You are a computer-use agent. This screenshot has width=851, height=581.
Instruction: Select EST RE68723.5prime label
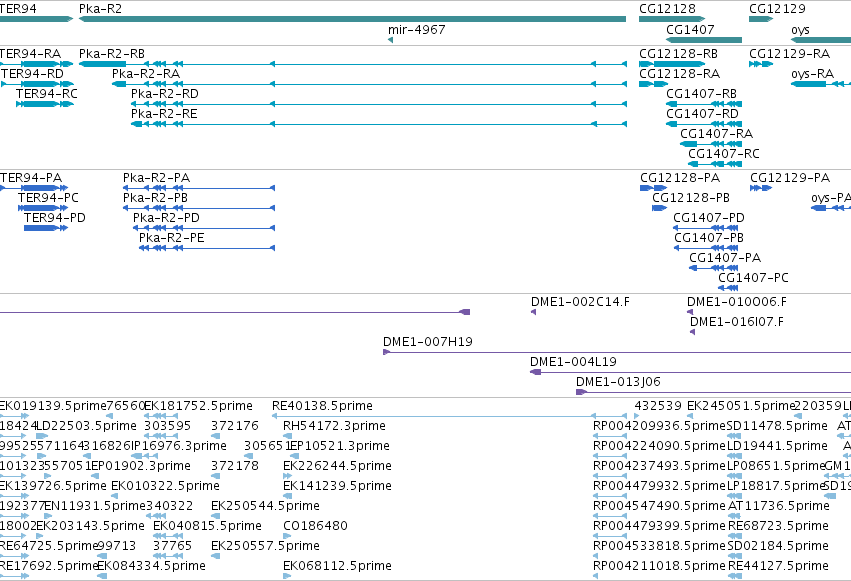tap(778, 526)
